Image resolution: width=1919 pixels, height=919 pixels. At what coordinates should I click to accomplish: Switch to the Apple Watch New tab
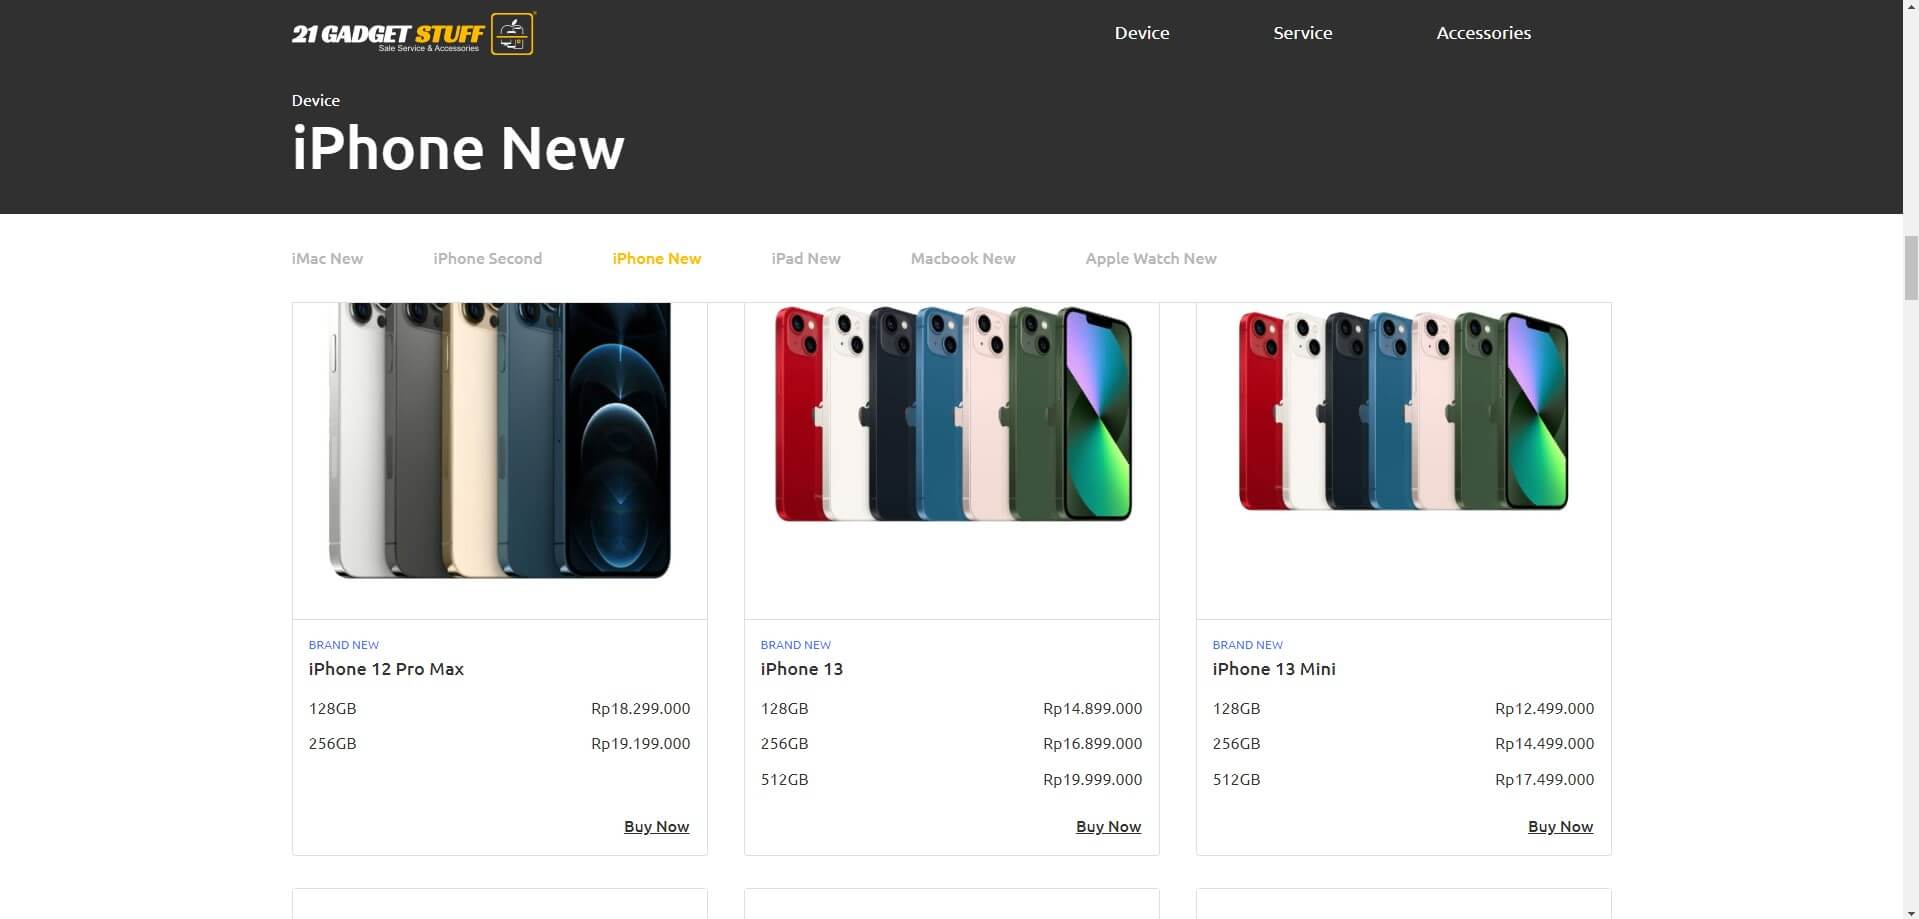pyautogui.click(x=1150, y=259)
